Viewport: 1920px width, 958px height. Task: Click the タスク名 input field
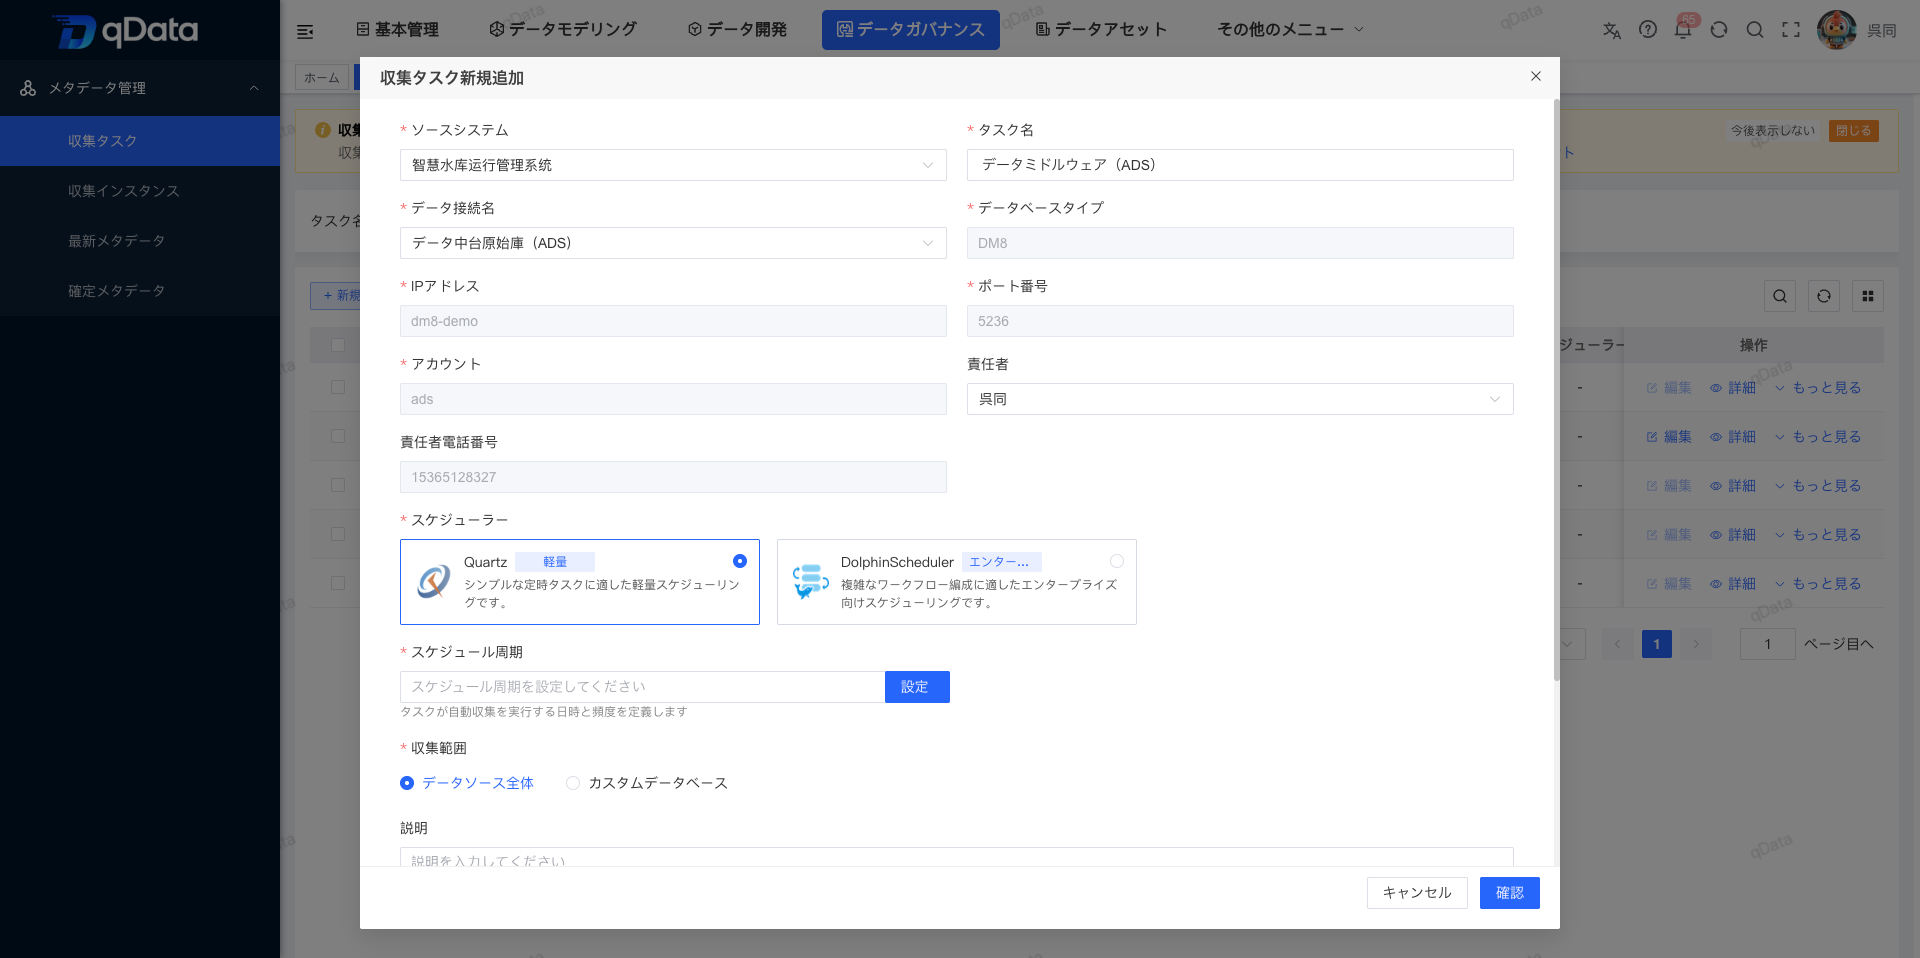point(1240,165)
